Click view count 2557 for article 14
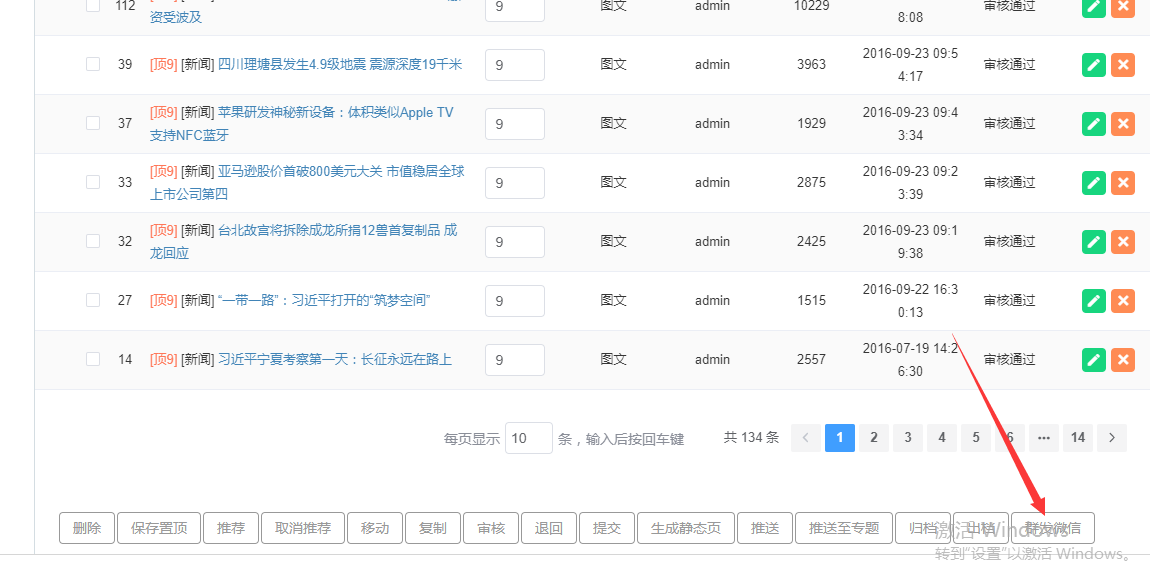1150x562 pixels. (811, 359)
